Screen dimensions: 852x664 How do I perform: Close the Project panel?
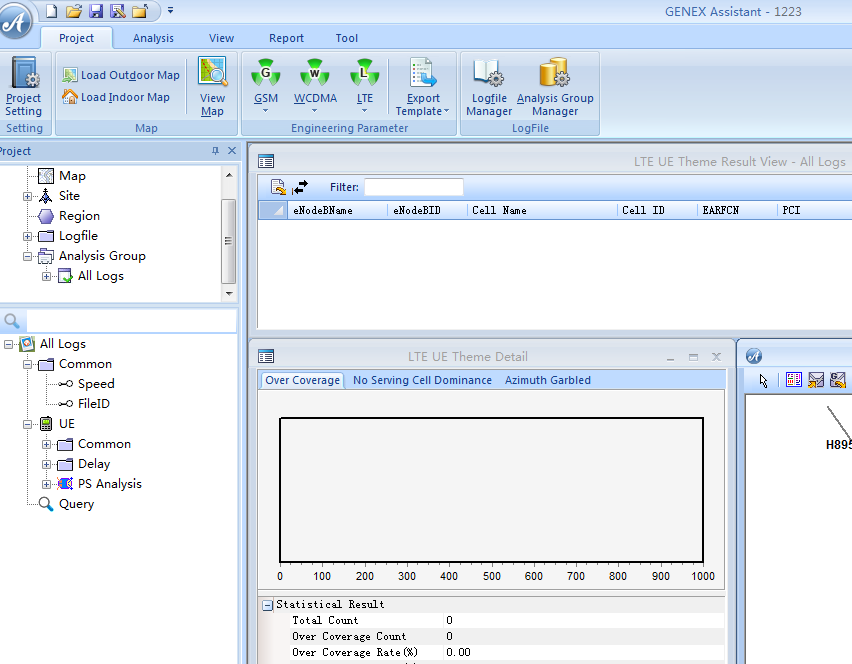(x=232, y=151)
